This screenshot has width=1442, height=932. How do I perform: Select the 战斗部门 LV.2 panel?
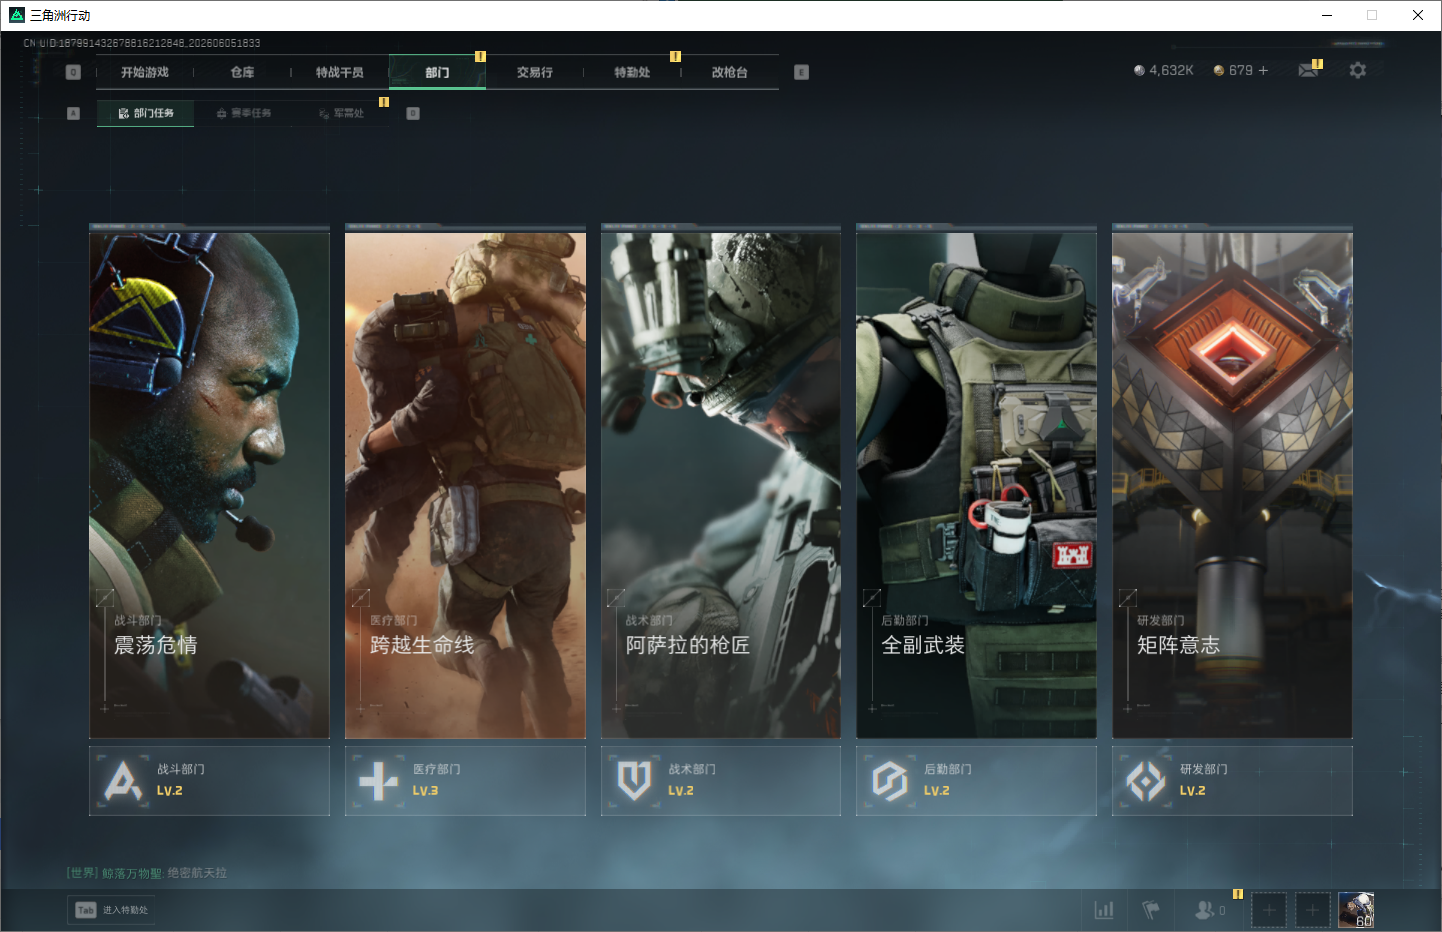209,781
